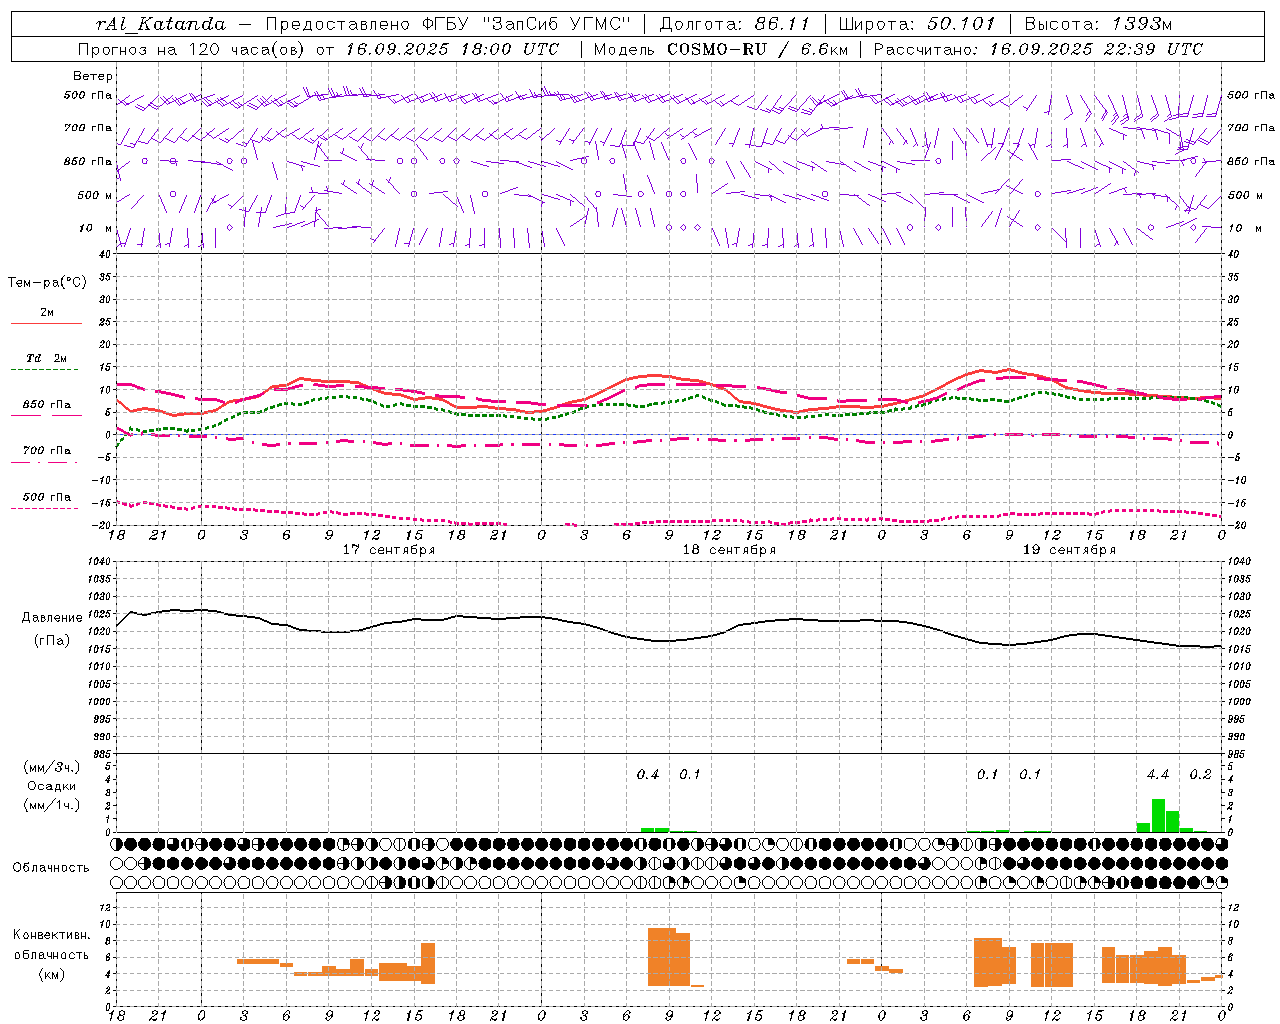Click the '0.2' precipitation total value

point(1200,775)
